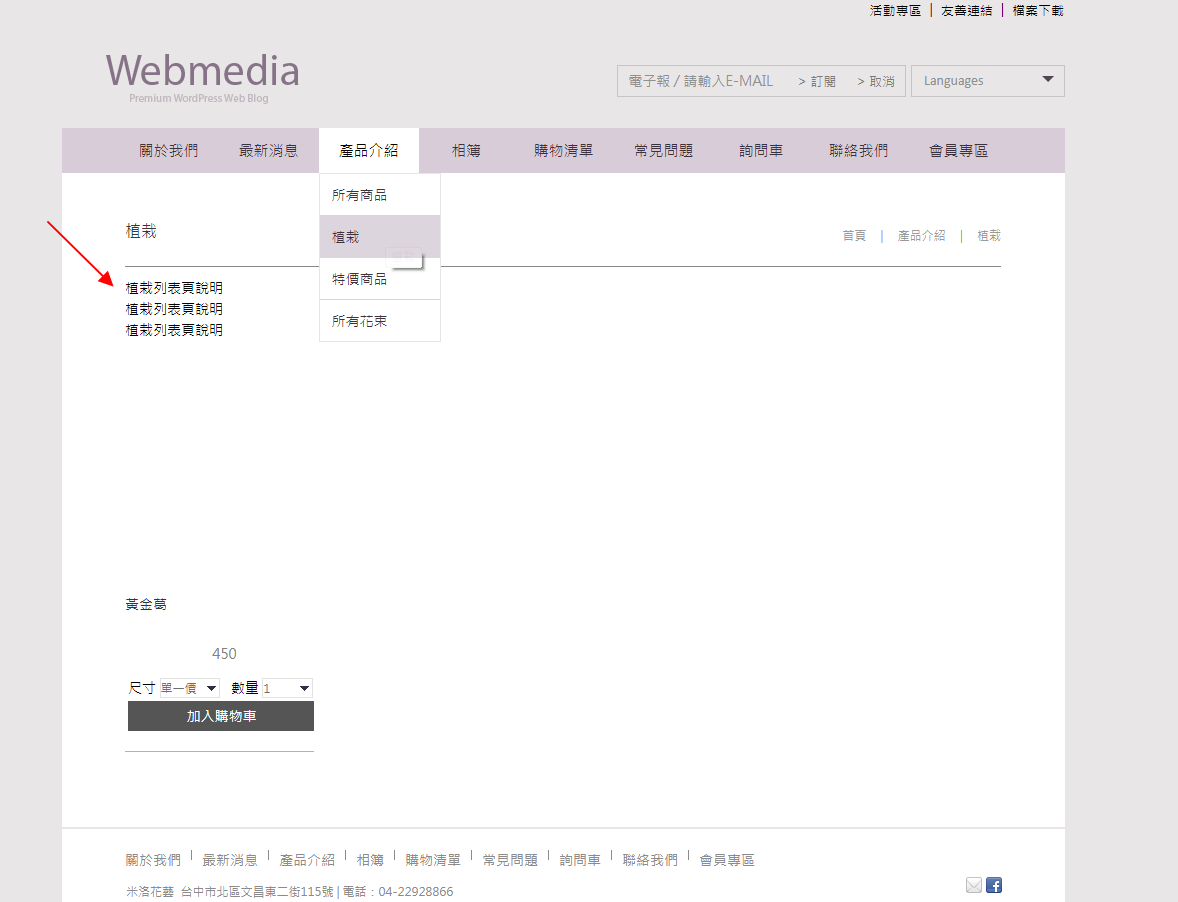Select 所有商品 from the product submenu
Screen dimensions: 1178x902
(360, 195)
